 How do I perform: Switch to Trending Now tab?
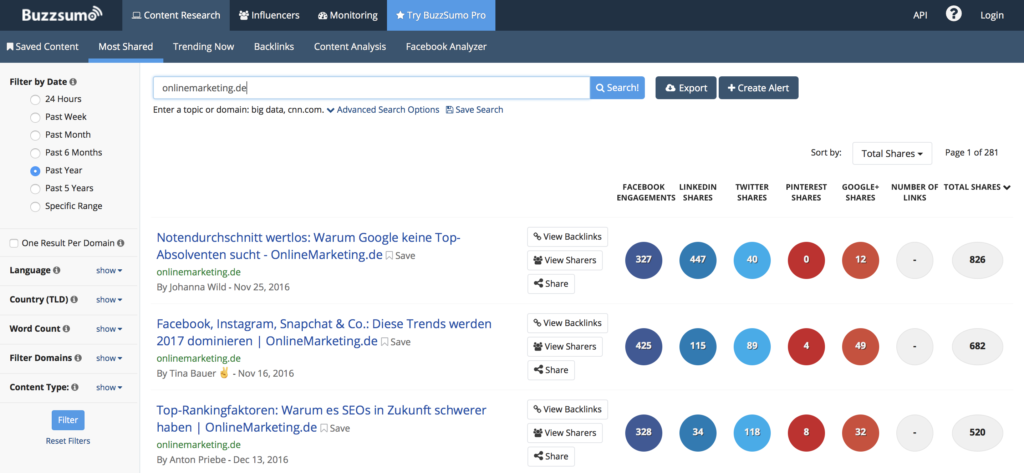pyautogui.click(x=203, y=47)
